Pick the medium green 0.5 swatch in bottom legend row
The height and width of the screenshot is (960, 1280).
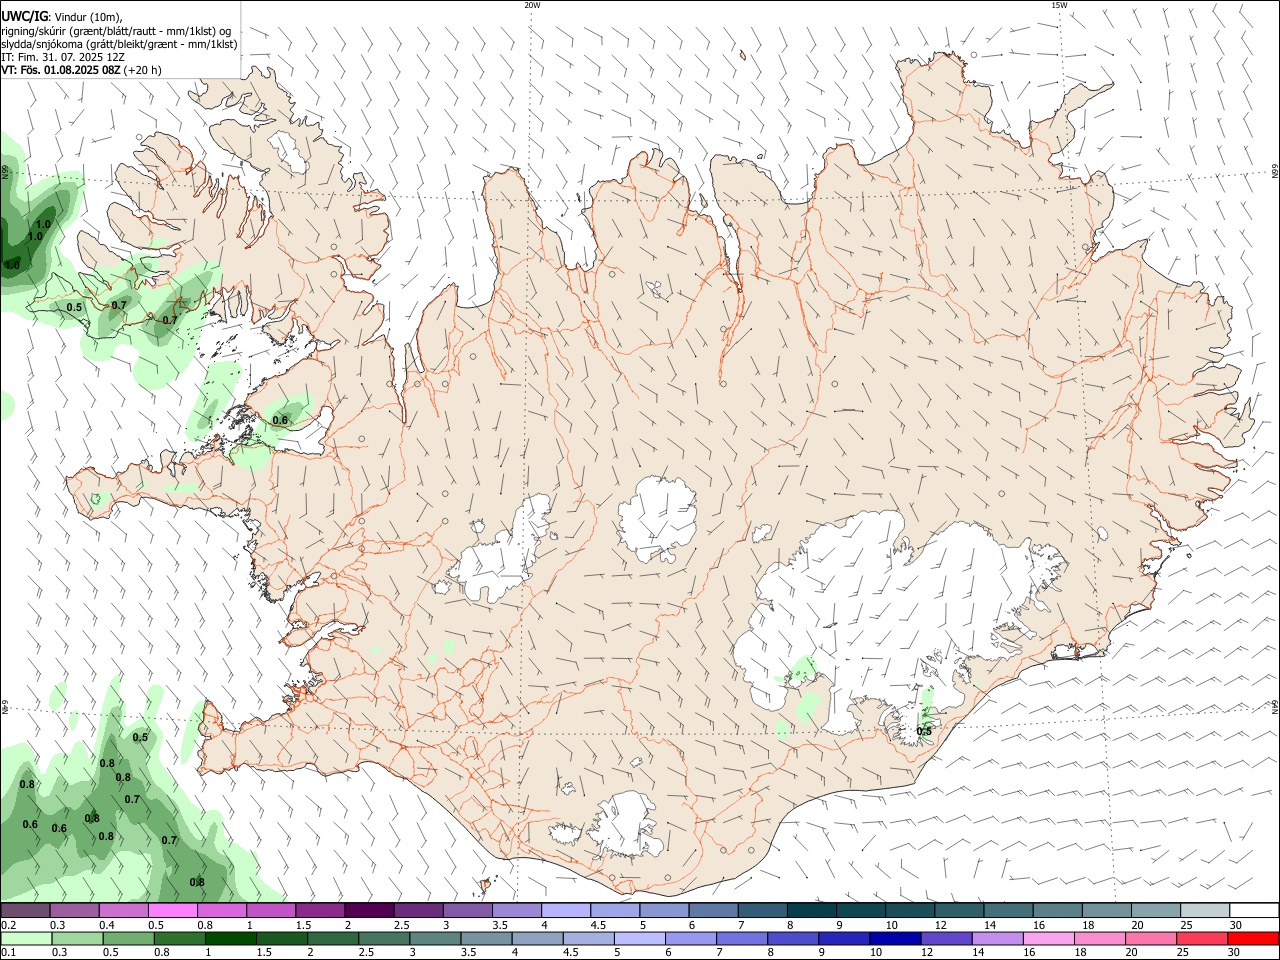tap(129, 938)
